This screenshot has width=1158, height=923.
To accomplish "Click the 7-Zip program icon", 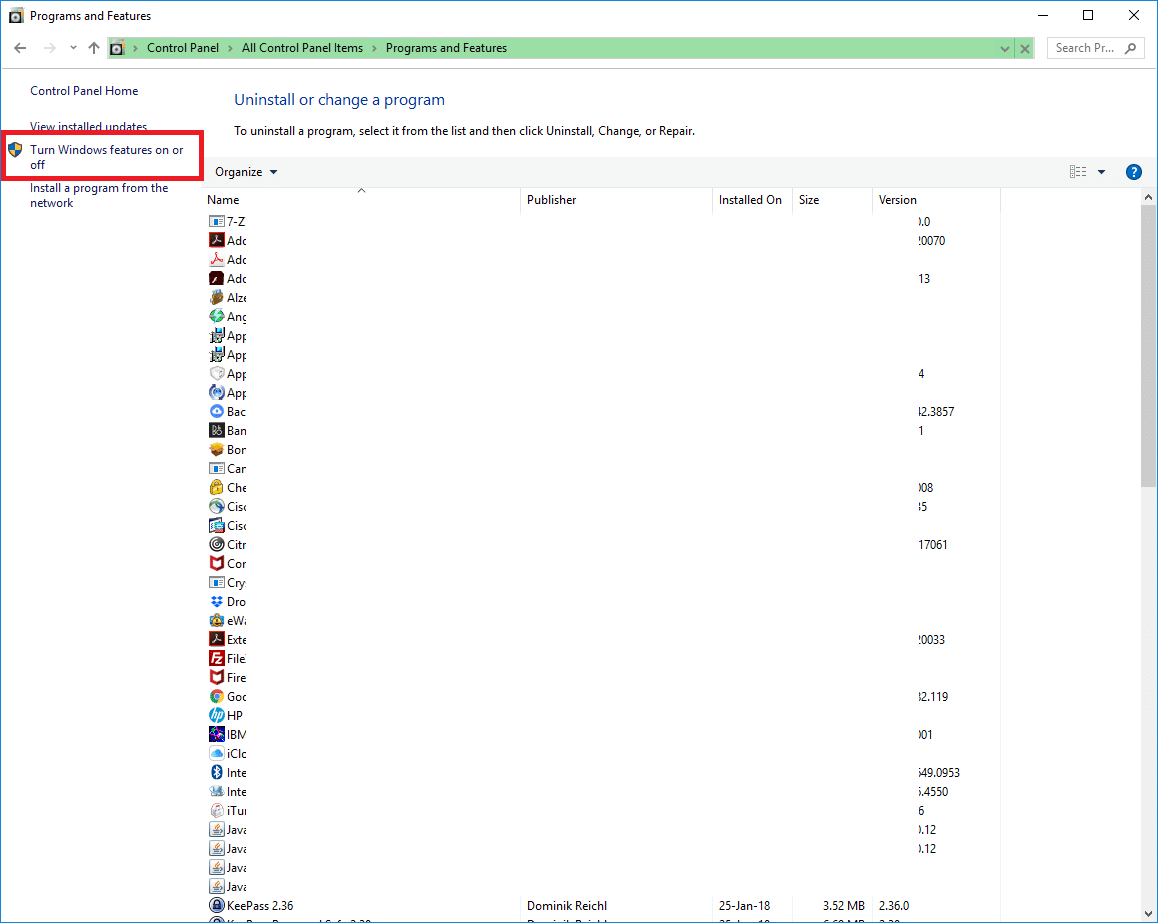I will [x=216, y=222].
